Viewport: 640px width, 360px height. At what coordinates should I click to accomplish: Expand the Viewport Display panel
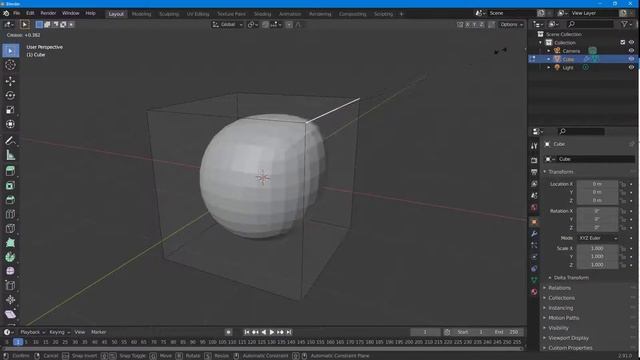coord(568,338)
